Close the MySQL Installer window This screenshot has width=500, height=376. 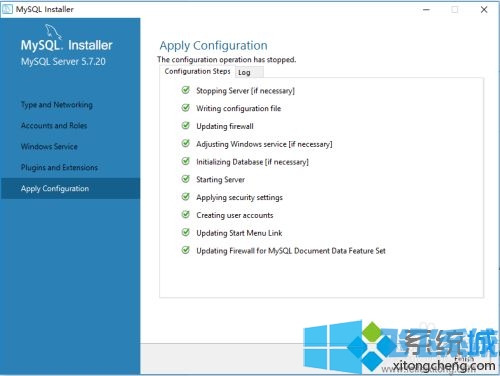click(484, 10)
